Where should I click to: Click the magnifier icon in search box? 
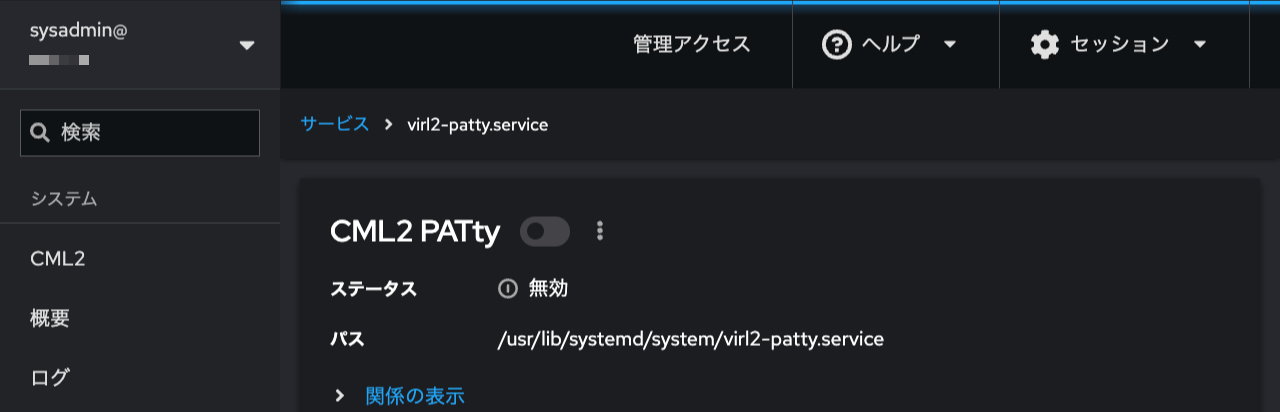40,133
